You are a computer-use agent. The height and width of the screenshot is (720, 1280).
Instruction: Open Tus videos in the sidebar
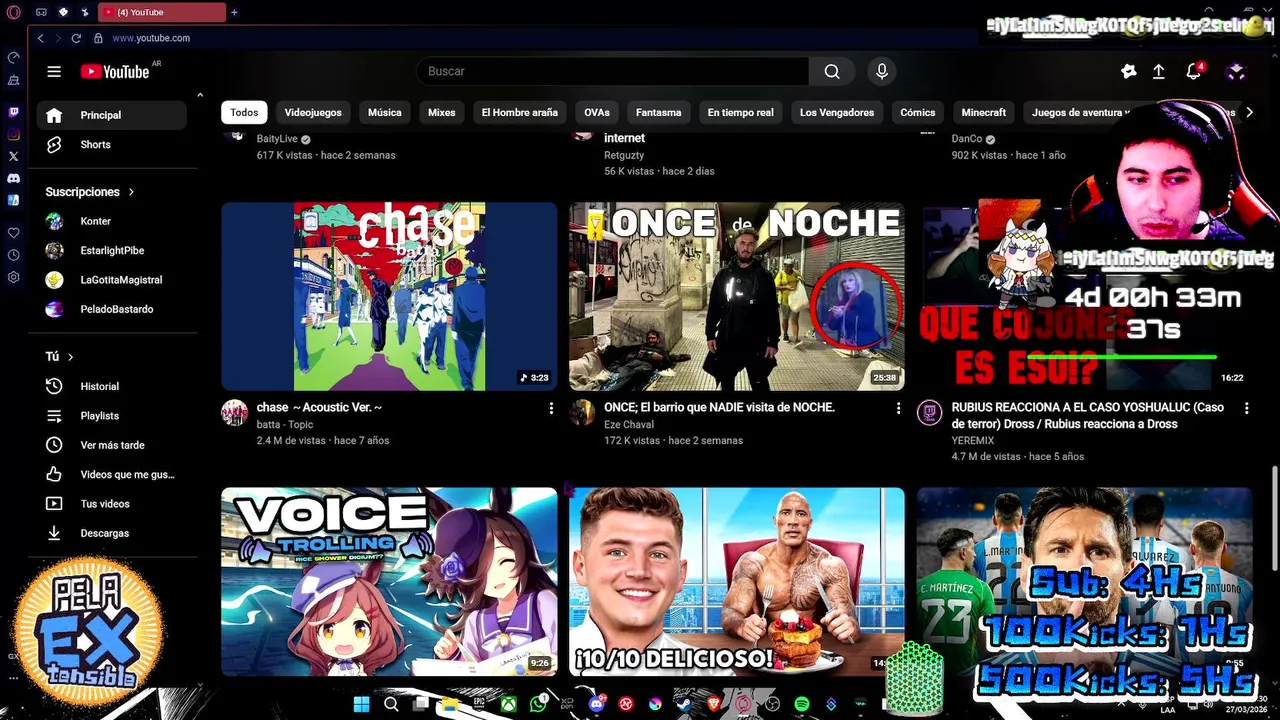click(x=111, y=504)
